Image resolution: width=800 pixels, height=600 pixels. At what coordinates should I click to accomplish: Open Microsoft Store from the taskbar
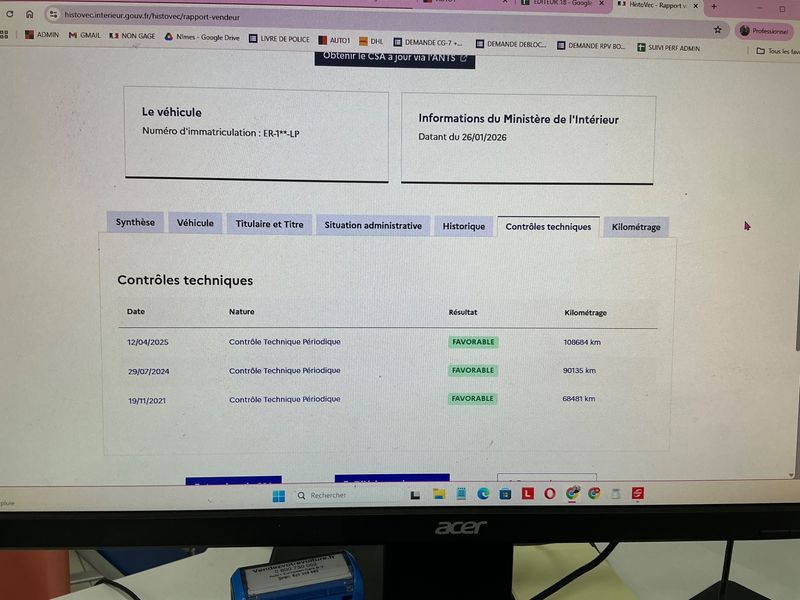(x=506, y=493)
